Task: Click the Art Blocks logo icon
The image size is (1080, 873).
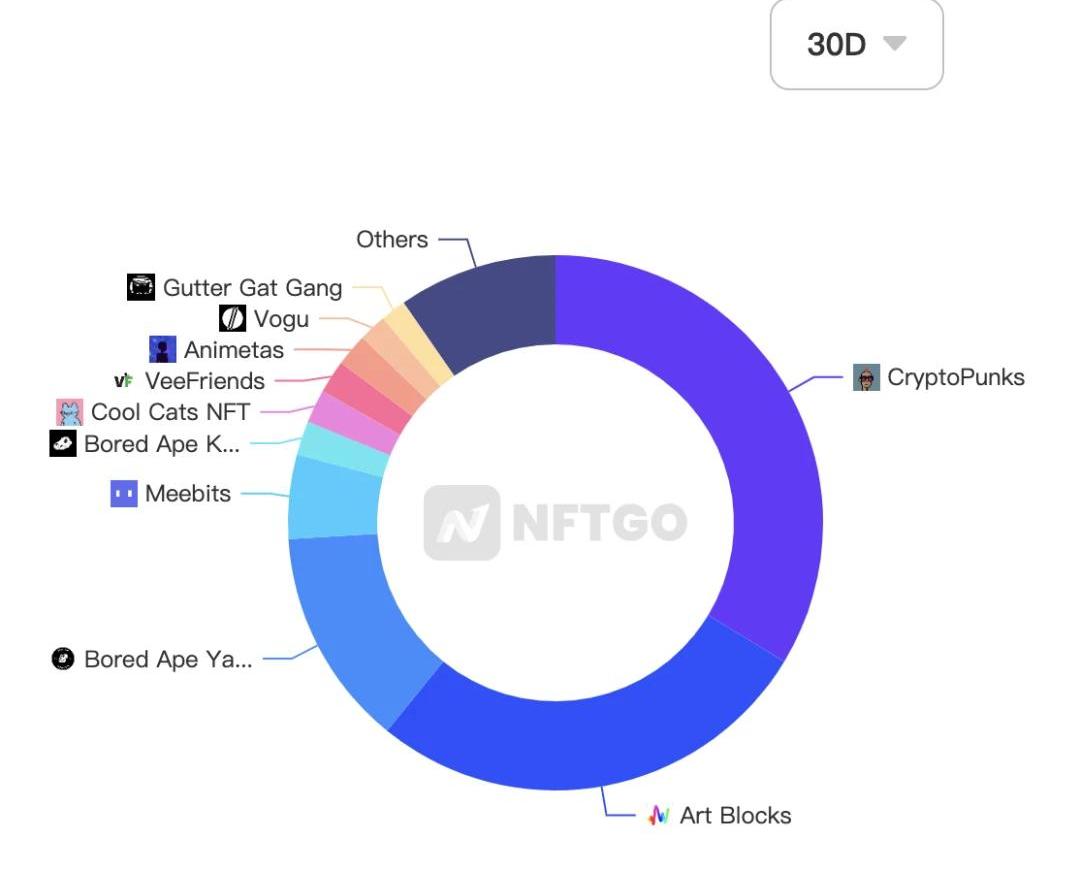Action: click(x=658, y=815)
